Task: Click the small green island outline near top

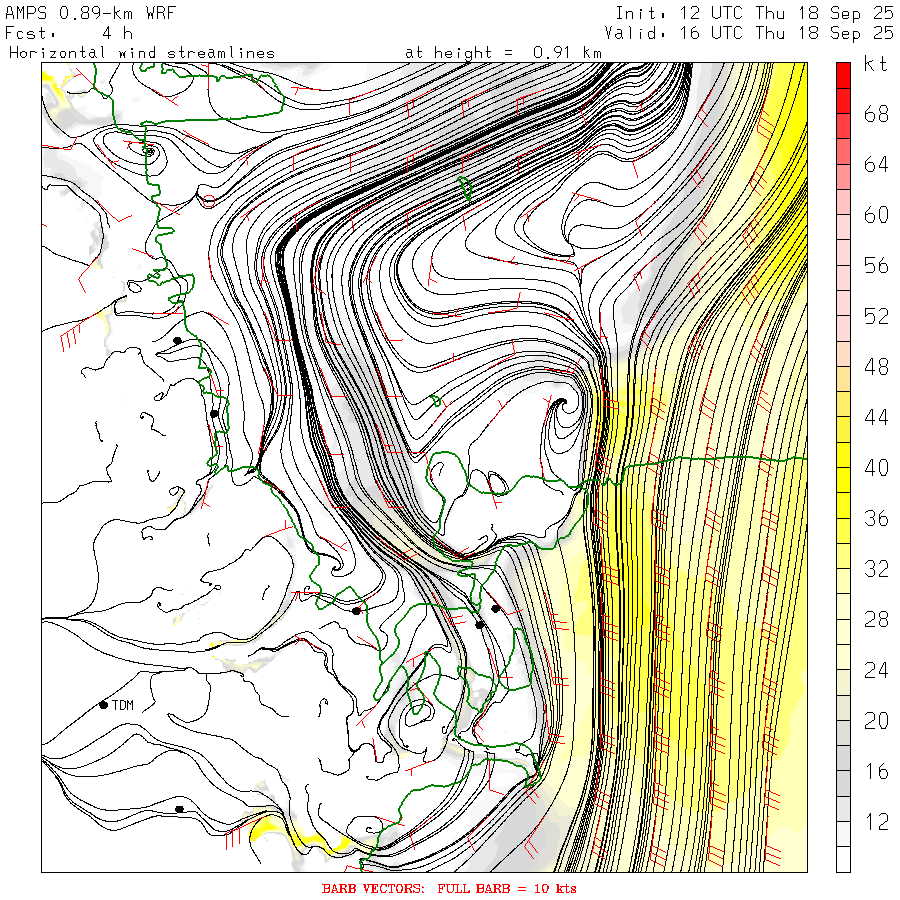Action: (466, 187)
